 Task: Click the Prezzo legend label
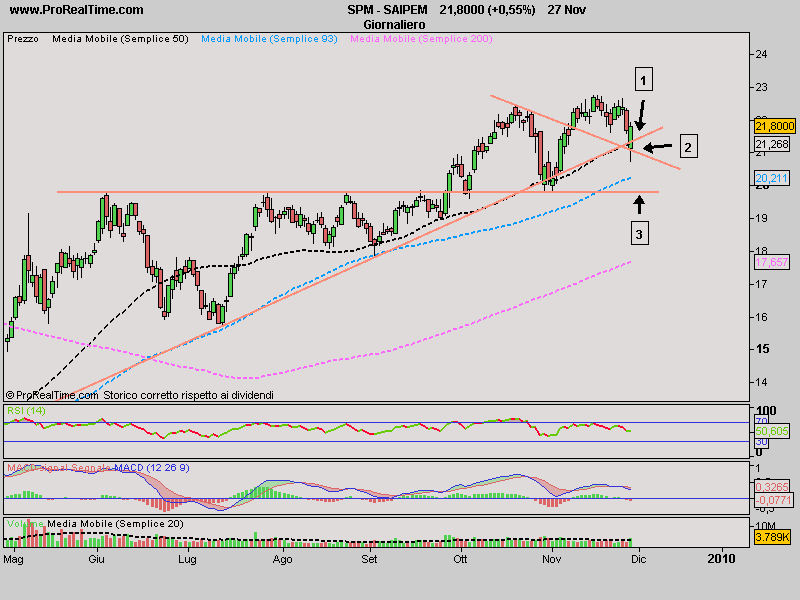point(23,39)
